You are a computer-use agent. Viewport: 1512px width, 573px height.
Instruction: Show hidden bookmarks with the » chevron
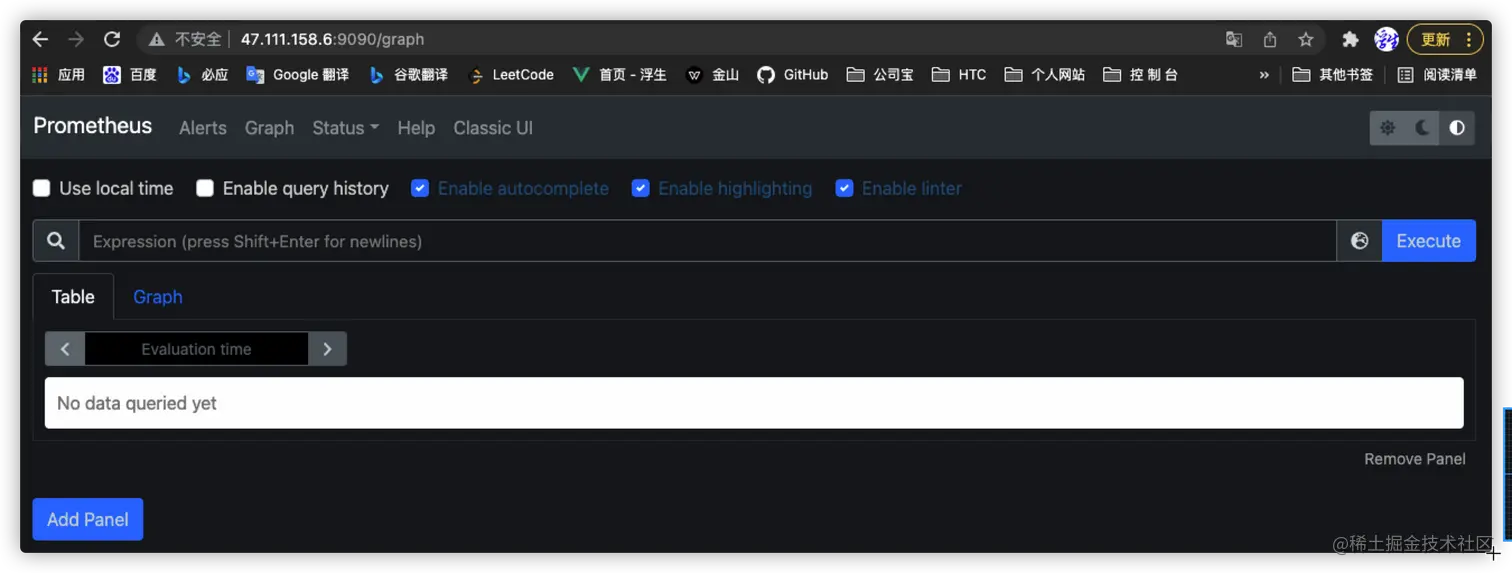point(1264,75)
